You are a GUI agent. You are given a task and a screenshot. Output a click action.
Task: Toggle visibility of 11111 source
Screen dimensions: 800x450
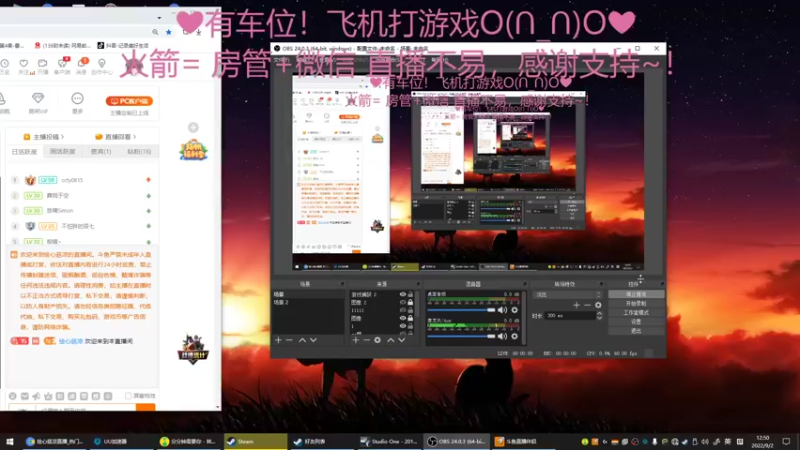click(x=403, y=310)
